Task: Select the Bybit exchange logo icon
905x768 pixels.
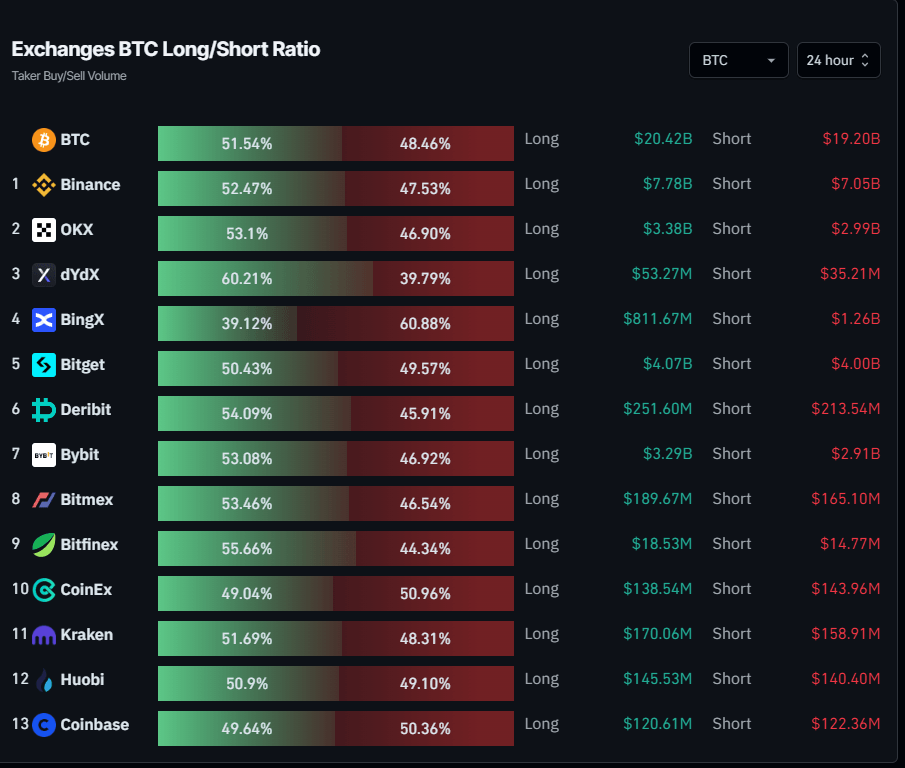Action: click(43, 455)
